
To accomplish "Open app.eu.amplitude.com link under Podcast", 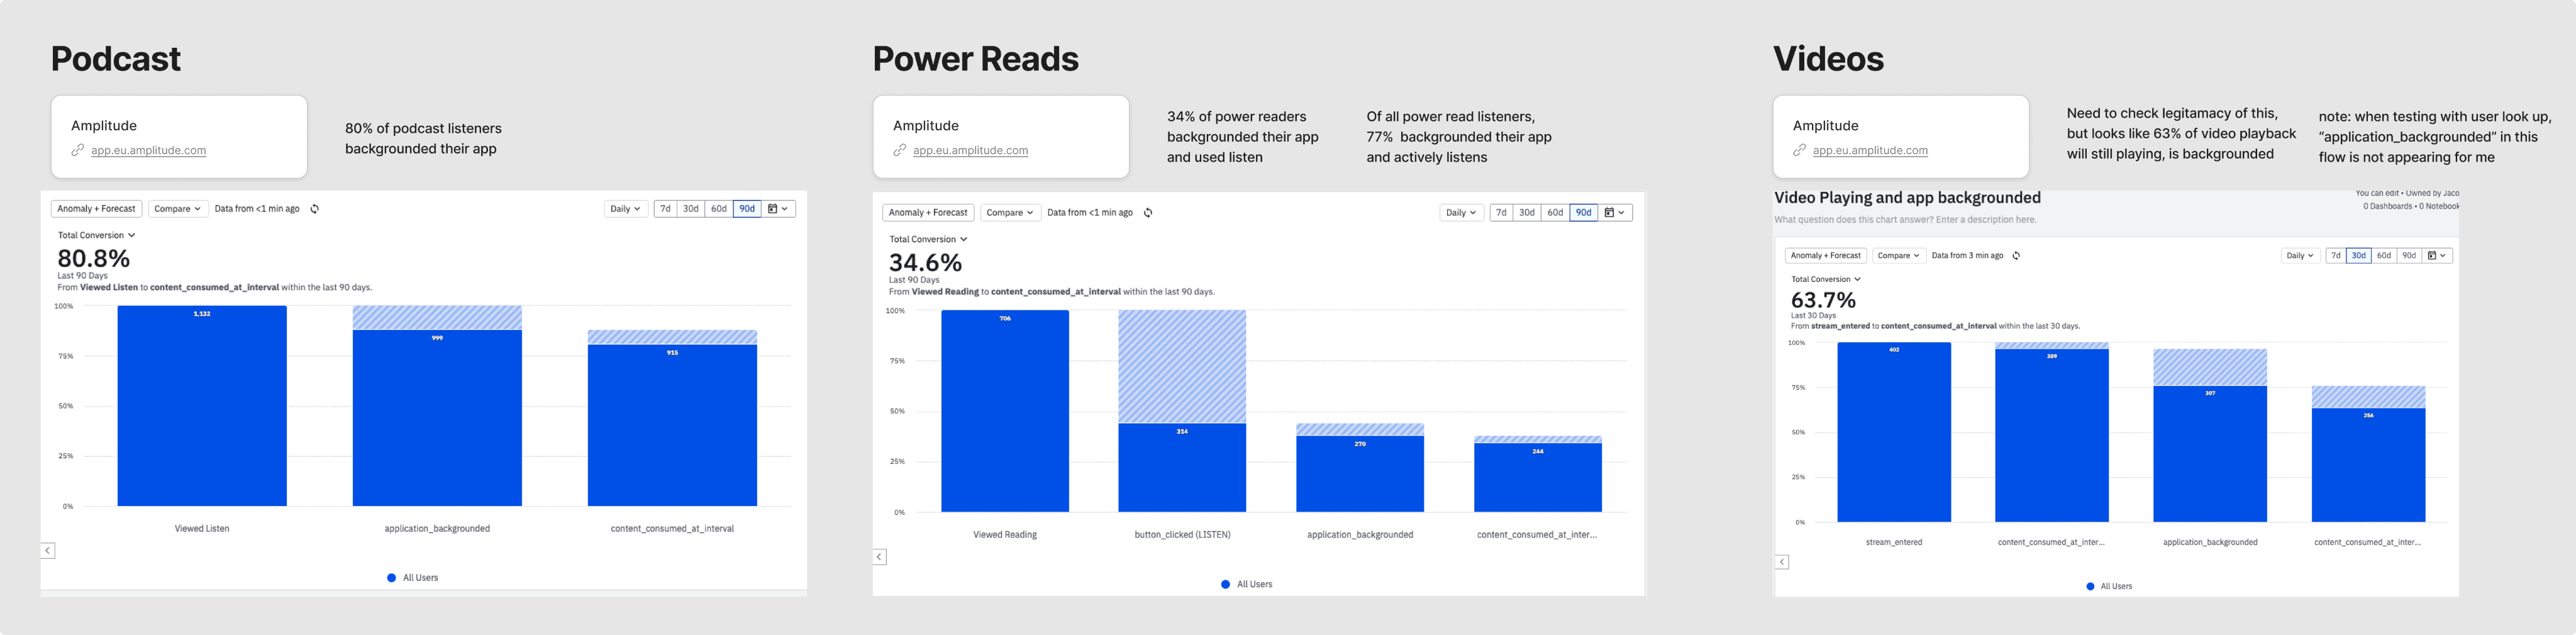I will 148,151.
